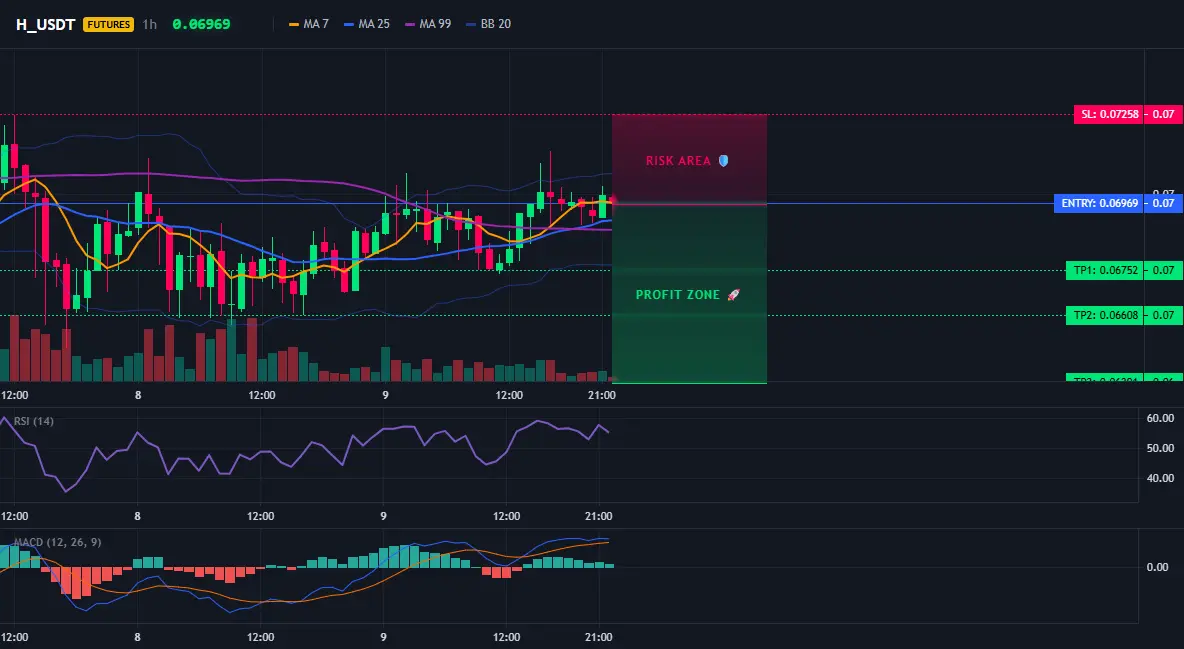
Task: Click the rocket icon beside PROFIT ZONE
Action: click(x=733, y=295)
